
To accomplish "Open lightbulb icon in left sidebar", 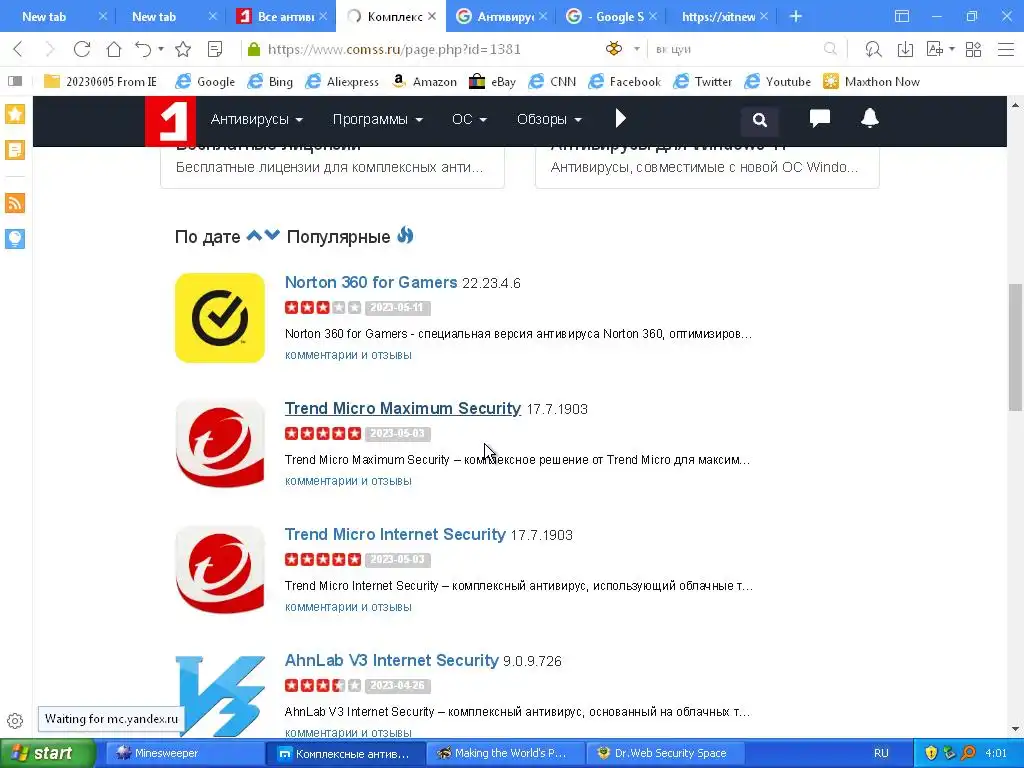I will (15, 239).
